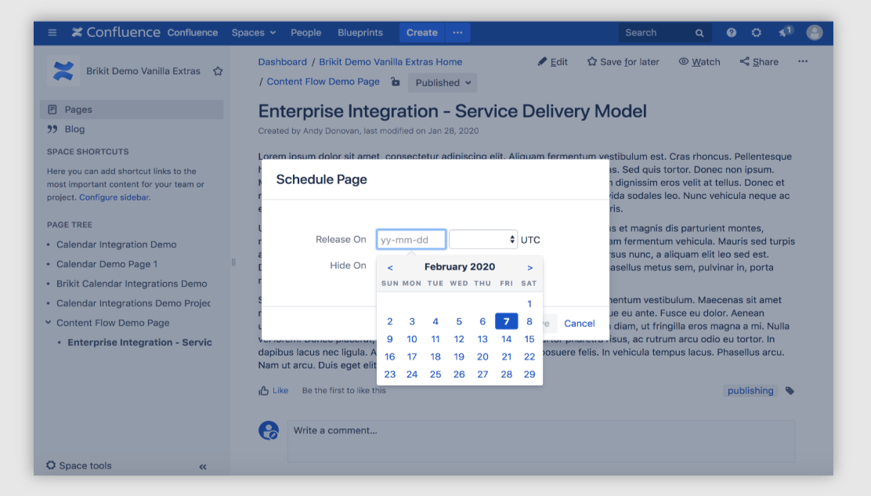Click Andy Donovan author name

pos(332,131)
